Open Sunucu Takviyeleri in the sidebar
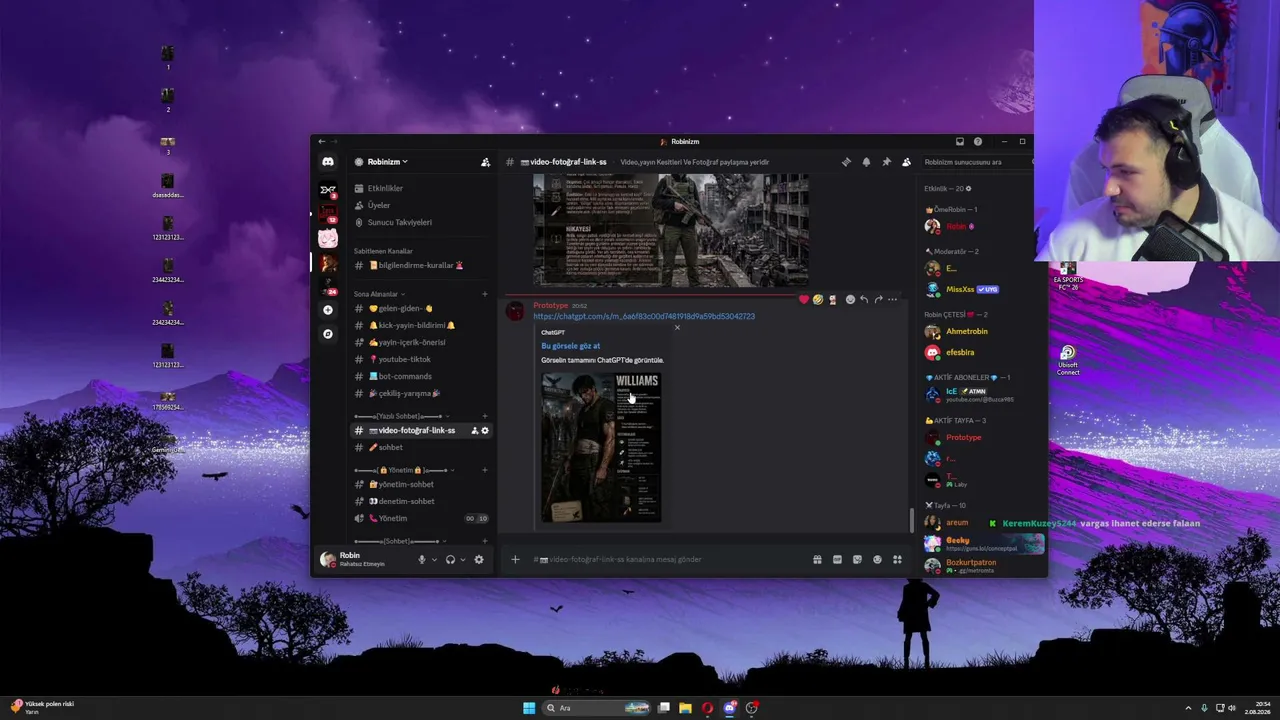Viewport: 1280px width, 720px height. (x=421, y=222)
